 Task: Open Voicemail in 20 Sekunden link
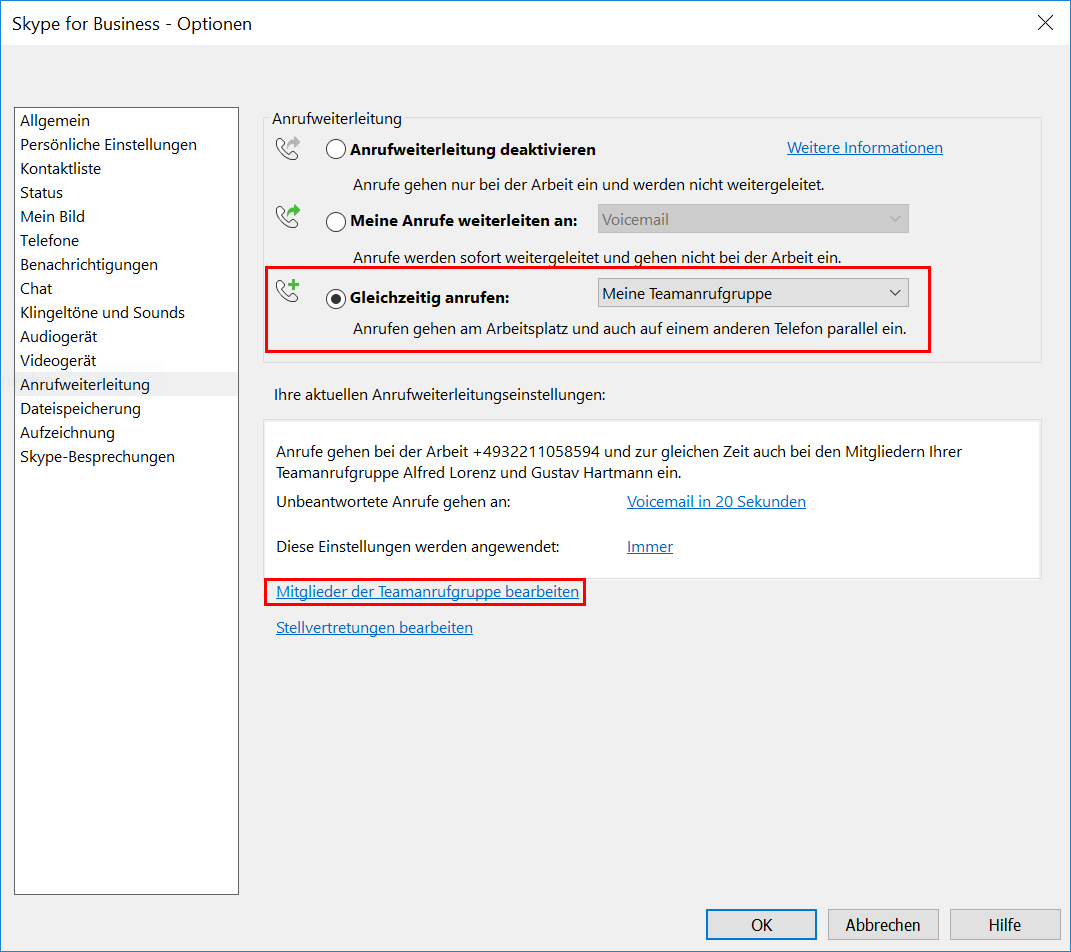coord(717,501)
